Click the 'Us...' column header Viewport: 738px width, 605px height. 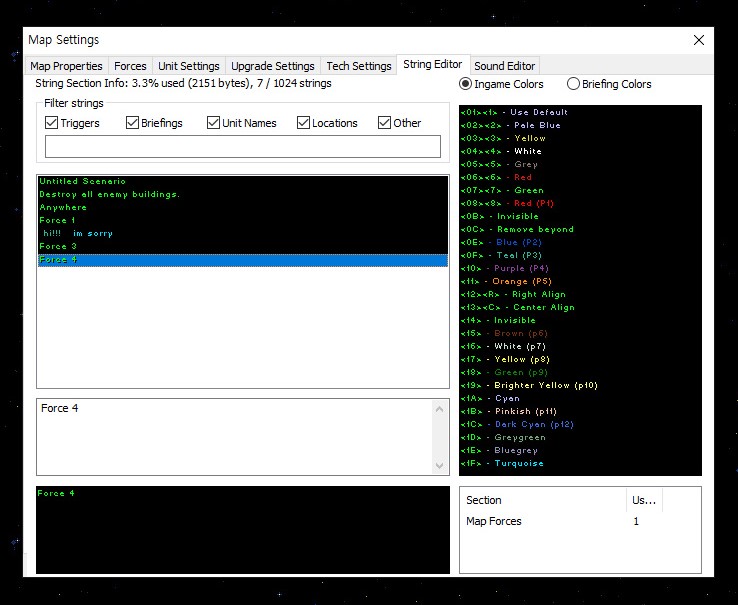[644, 500]
